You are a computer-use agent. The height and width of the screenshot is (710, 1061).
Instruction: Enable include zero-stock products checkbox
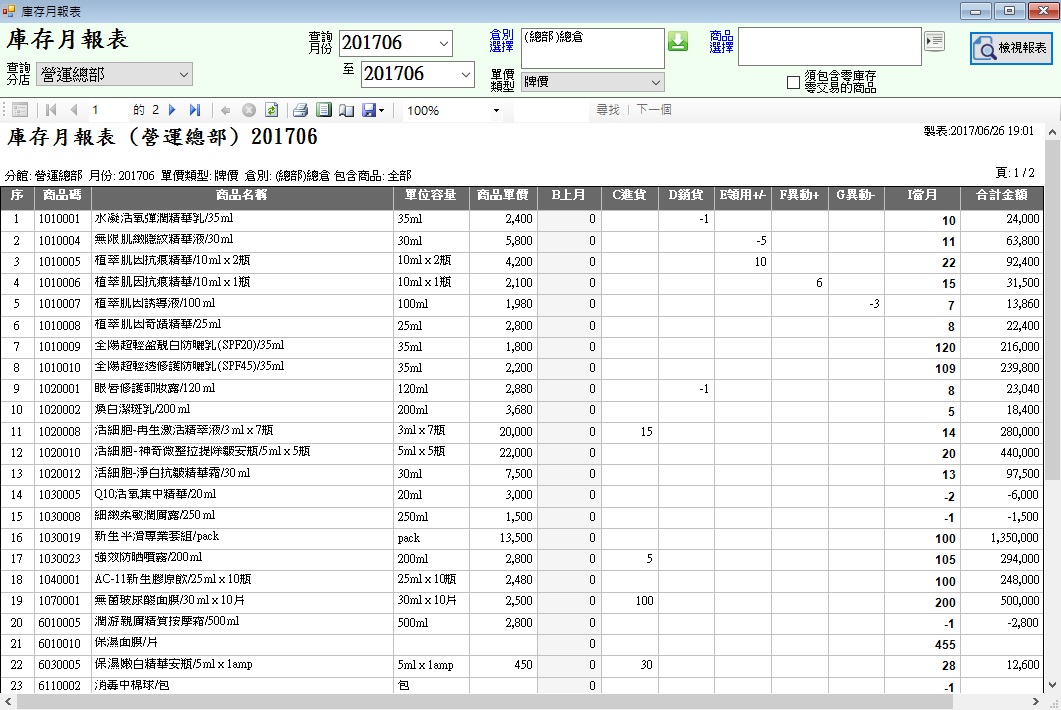tap(794, 82)
